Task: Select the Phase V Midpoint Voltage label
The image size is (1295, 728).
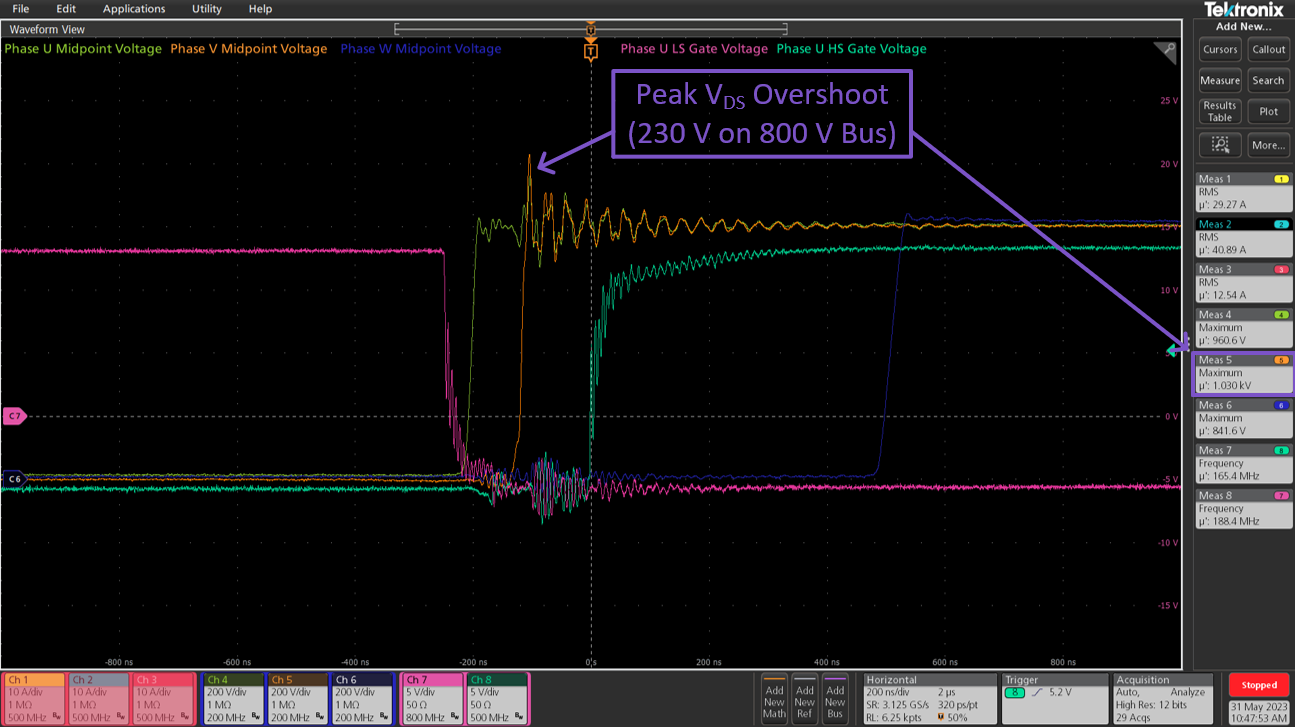Action: pyautogui.click(x=249, y=49)
